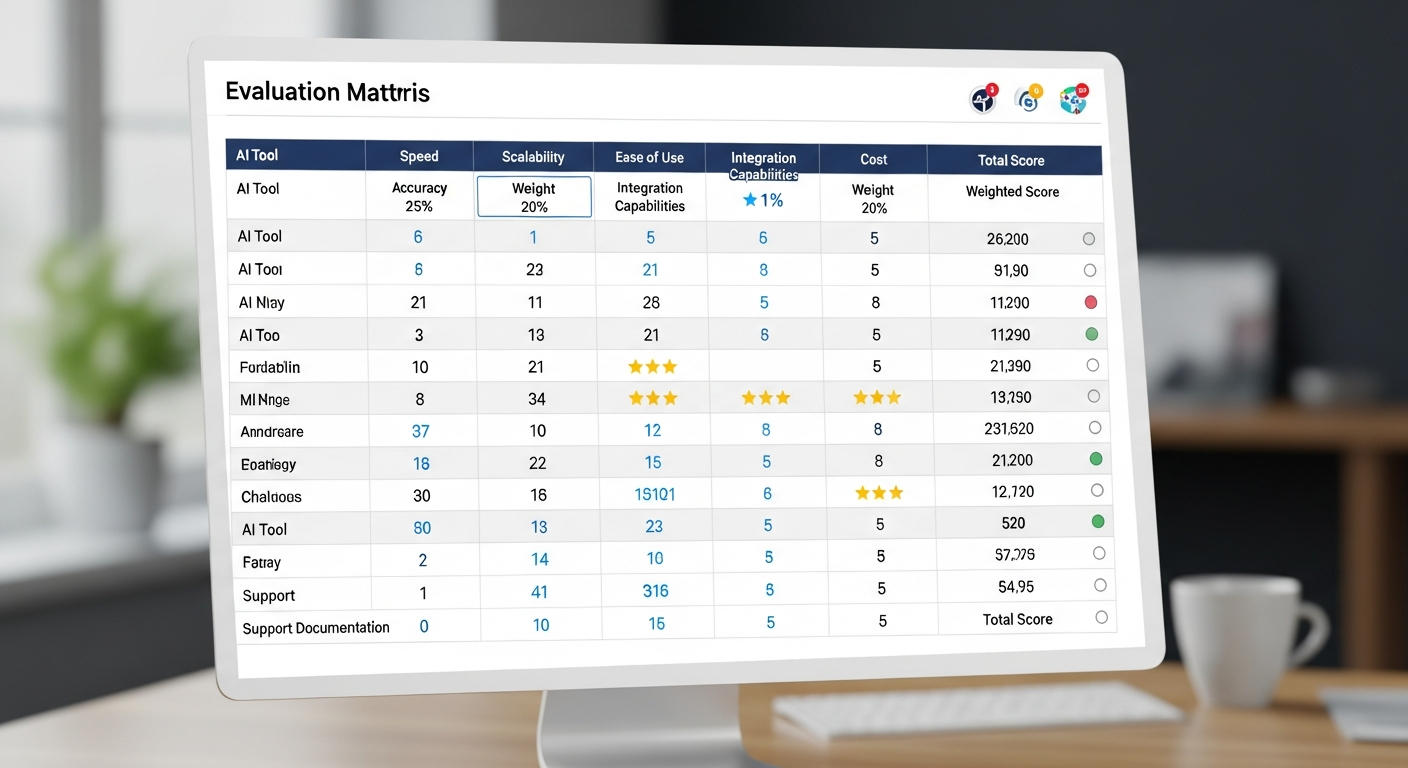Toggle the red status indicator in AI Nlay row
The width and height of the screenshot is (1408, 768).
pyautogui.click(x=1091, y=301)
